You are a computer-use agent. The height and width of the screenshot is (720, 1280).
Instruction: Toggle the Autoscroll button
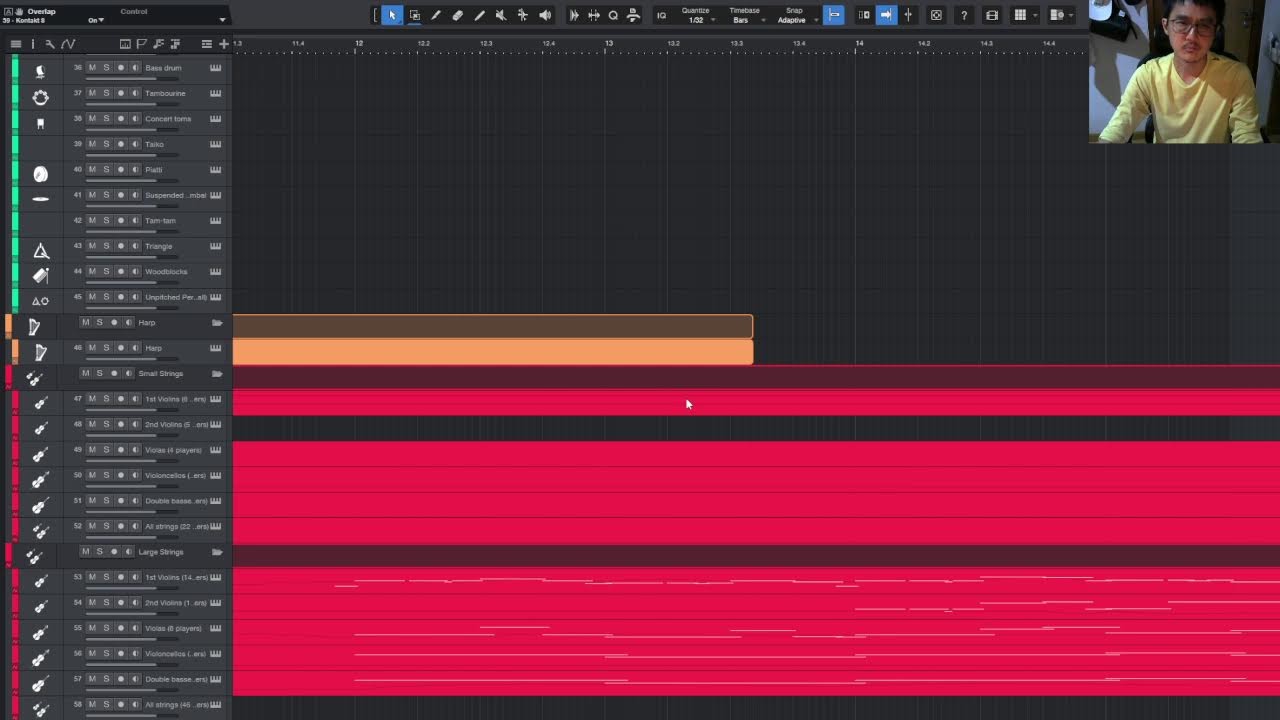[x=886, y=15]
